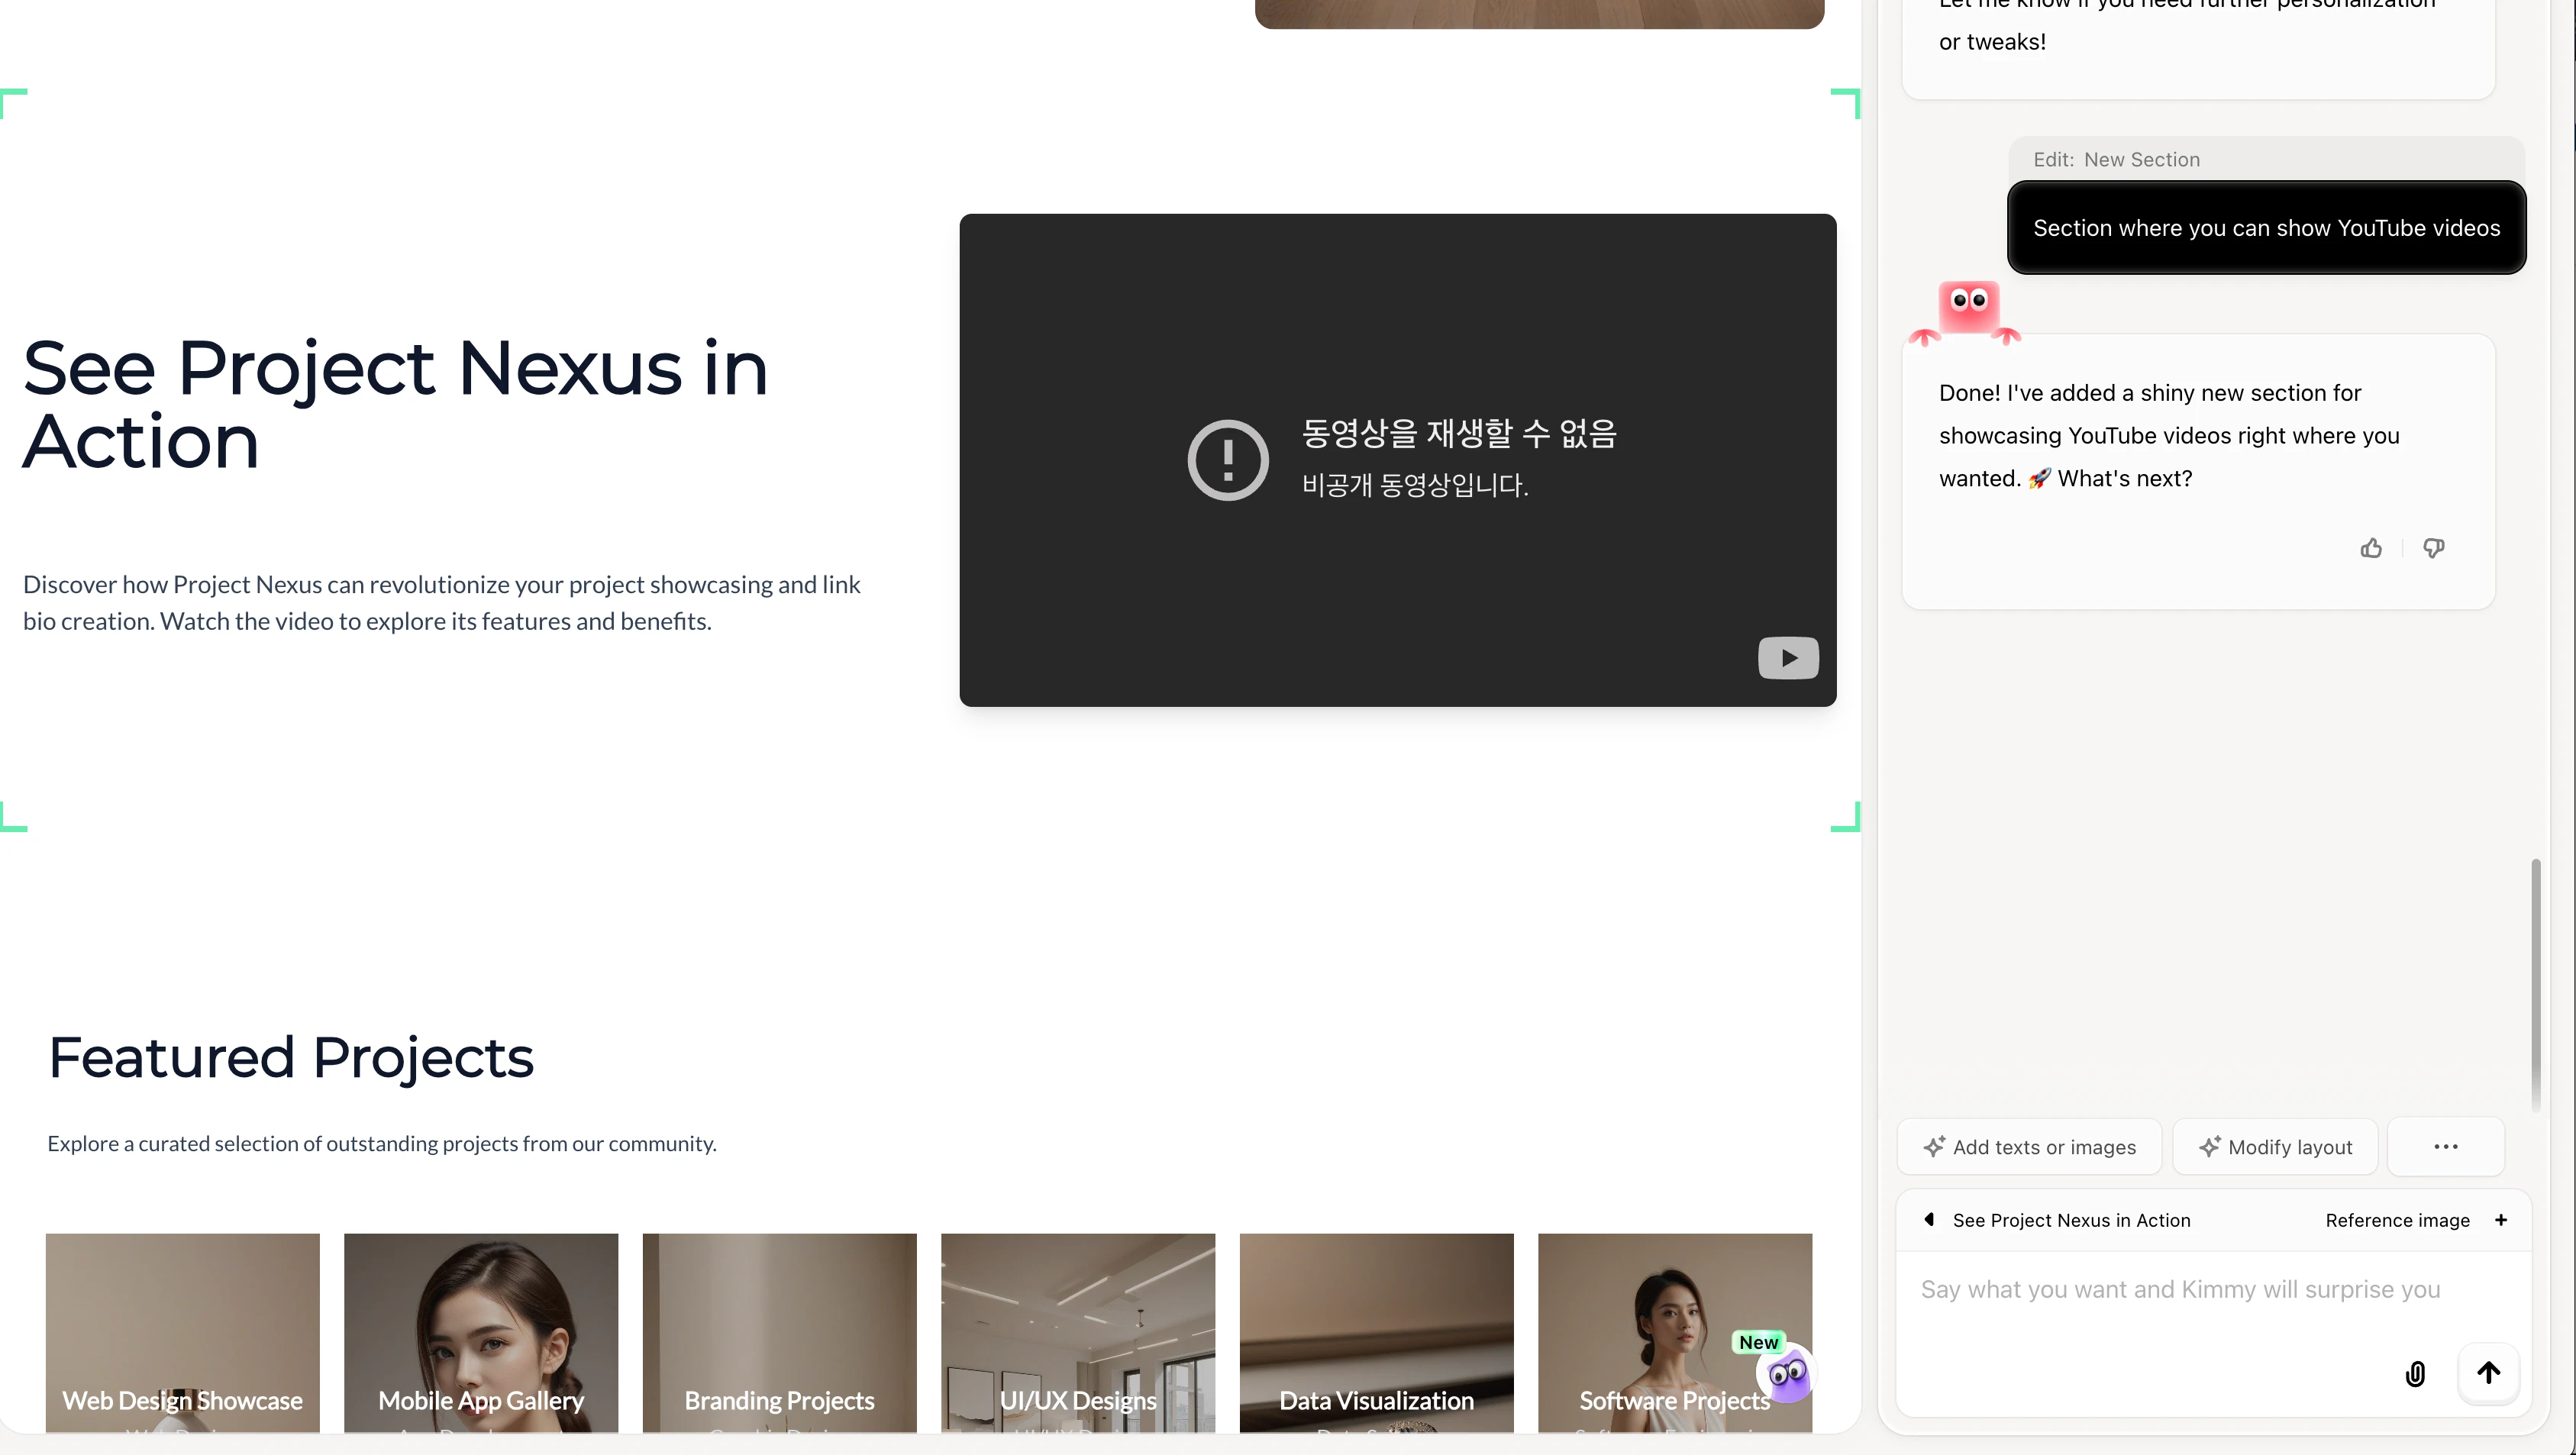Open the Mobile App Gallery project card
2576x1455 pixels.
coord(481,1333)
